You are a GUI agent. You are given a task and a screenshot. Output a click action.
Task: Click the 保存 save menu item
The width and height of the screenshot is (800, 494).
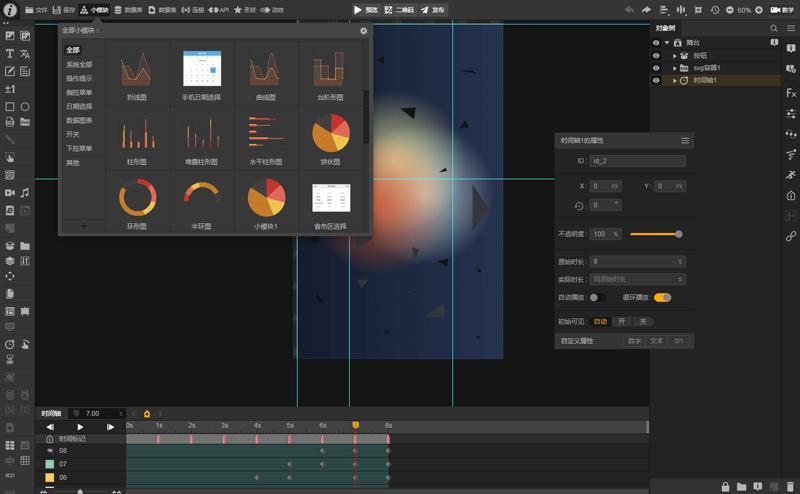[64, 10]
